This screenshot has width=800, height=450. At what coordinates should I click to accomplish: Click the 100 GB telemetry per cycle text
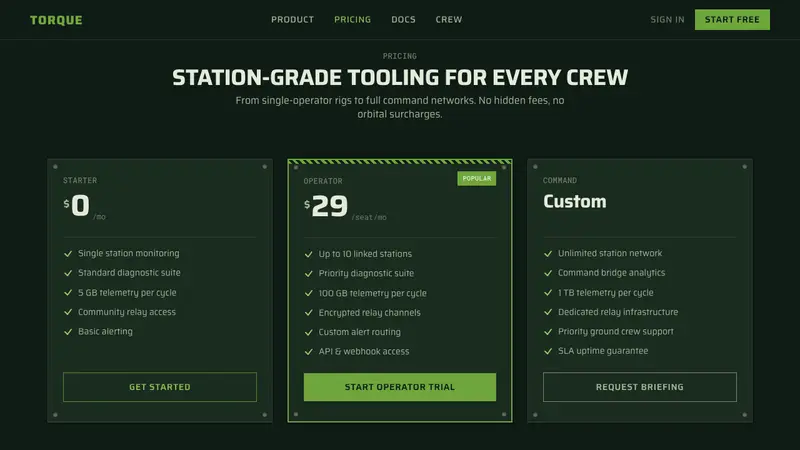(372, 293)
